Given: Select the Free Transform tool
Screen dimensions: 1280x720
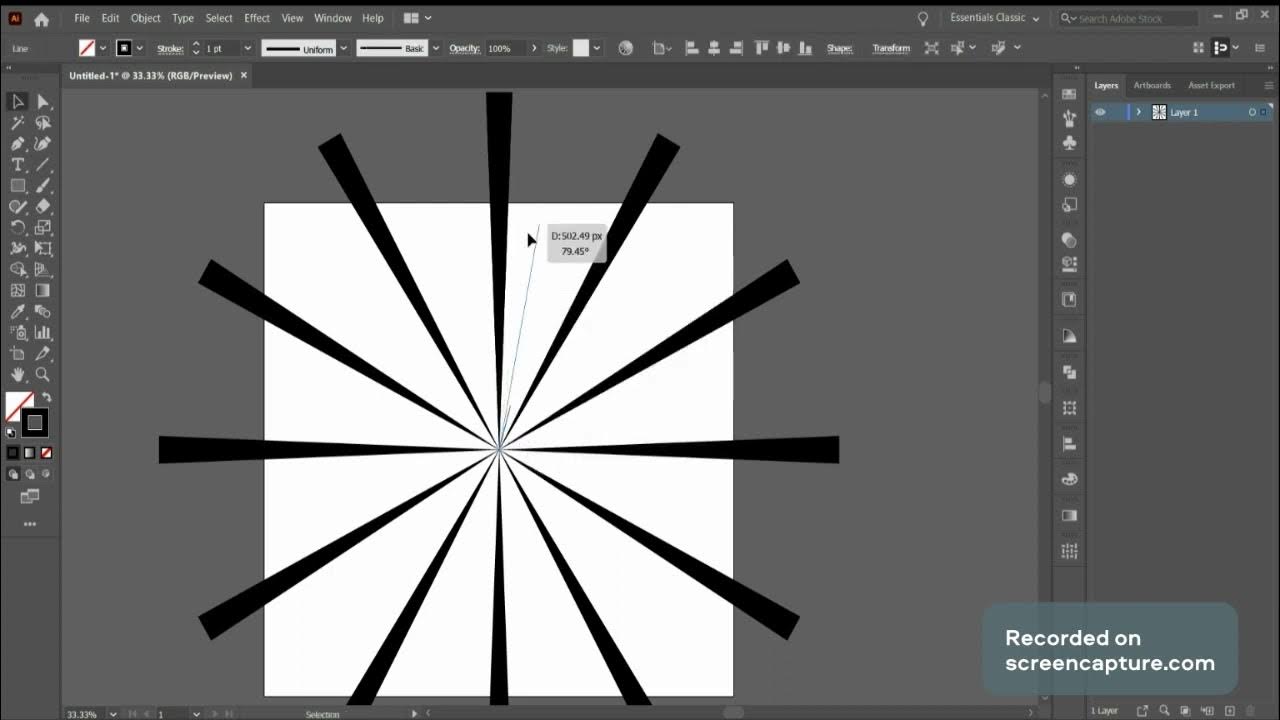Looking at the screenshot, I should point(43,249).
